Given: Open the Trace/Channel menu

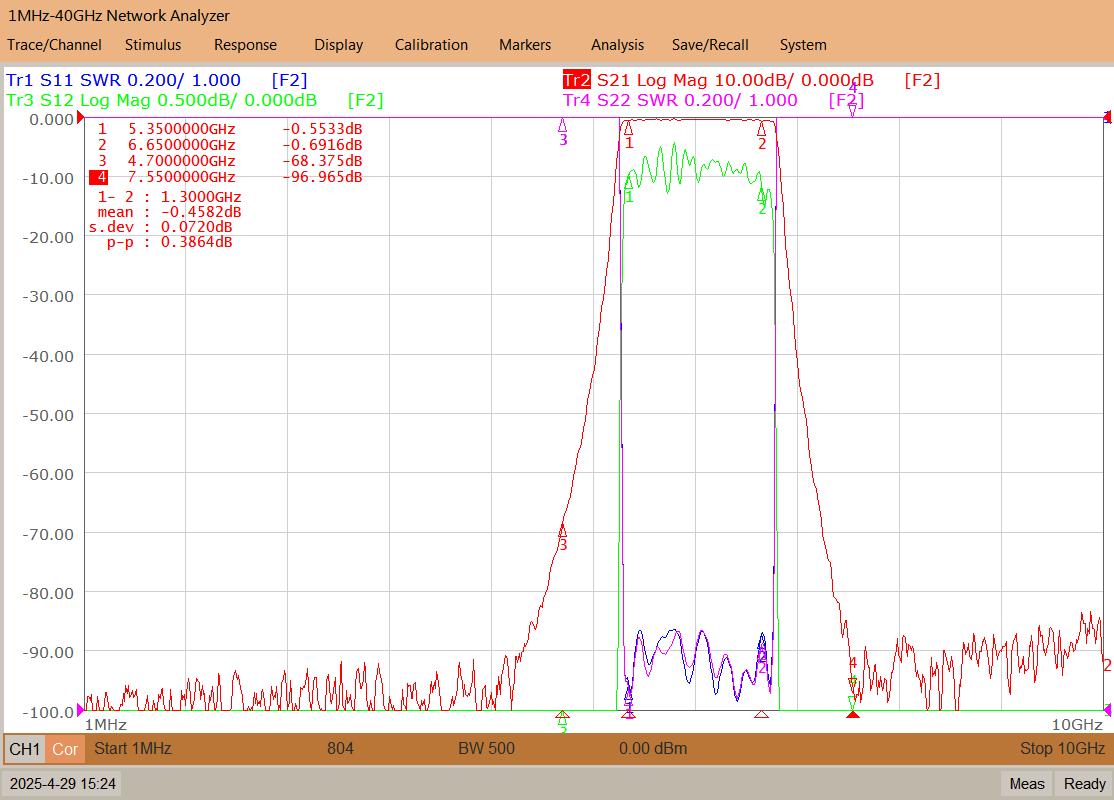Looking at the screenshot, I should 54,45.
